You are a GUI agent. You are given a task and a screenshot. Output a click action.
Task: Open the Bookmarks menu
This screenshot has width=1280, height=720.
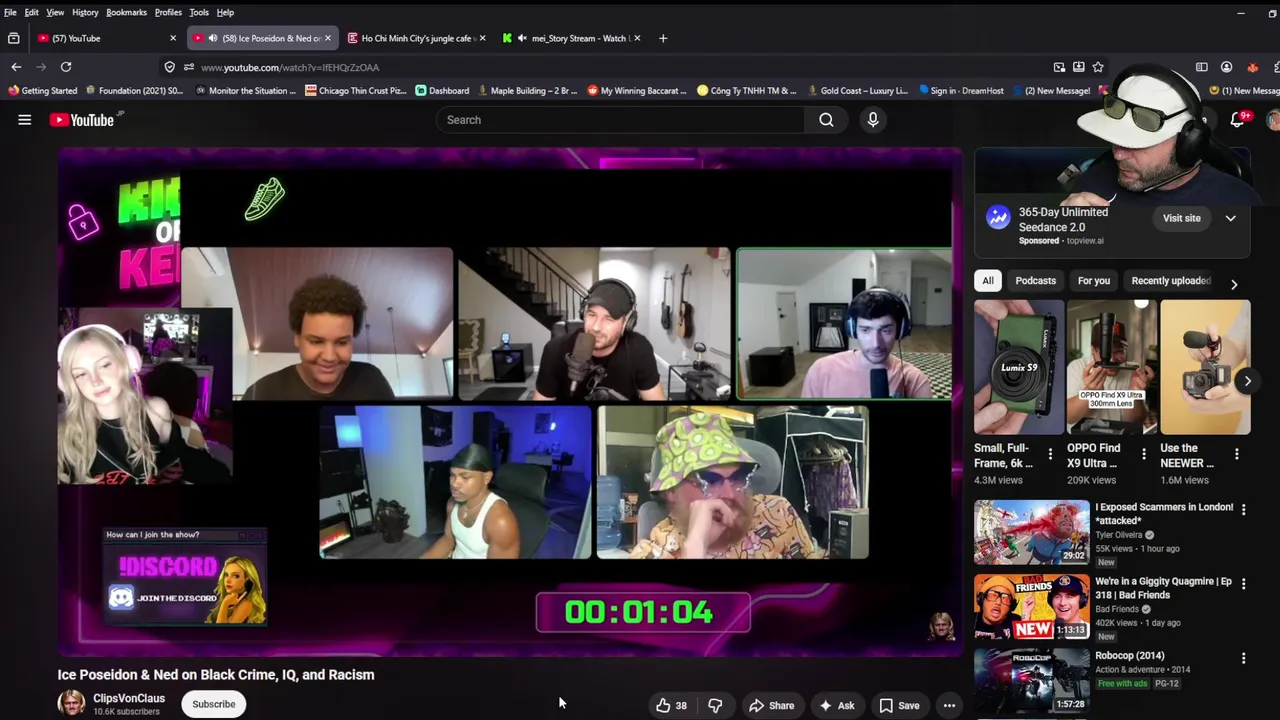[x=126, y=12]
